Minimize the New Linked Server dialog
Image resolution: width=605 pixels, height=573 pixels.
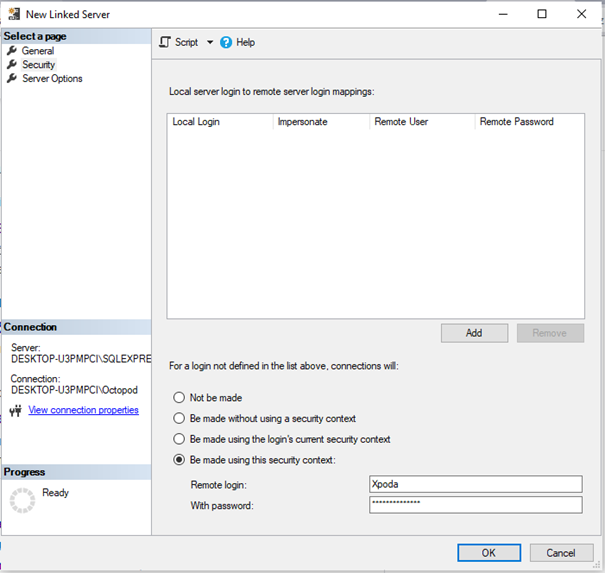pyautogui.click(x=503, y=14)
